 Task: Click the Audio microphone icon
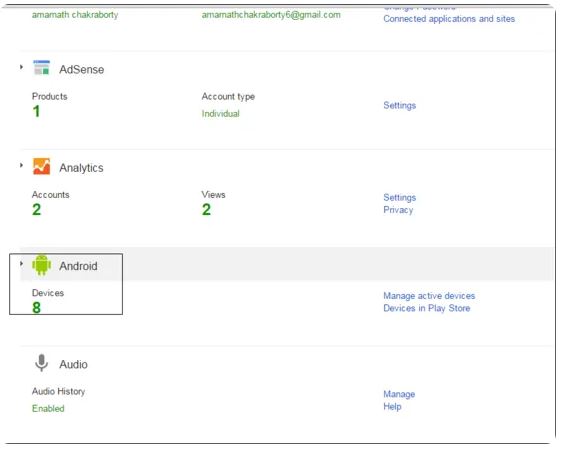pyautogui.click(x=42, y=363)
